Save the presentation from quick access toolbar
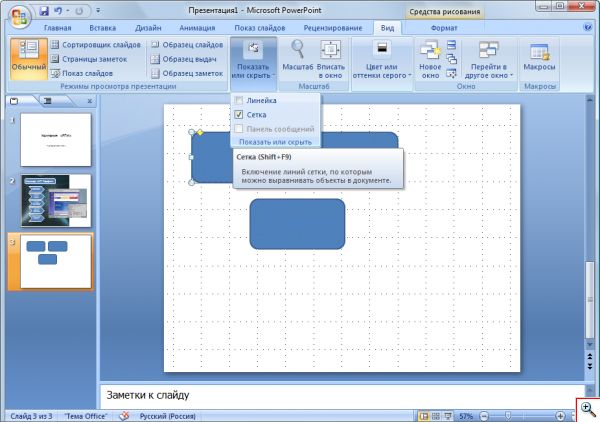 (44, 11)
